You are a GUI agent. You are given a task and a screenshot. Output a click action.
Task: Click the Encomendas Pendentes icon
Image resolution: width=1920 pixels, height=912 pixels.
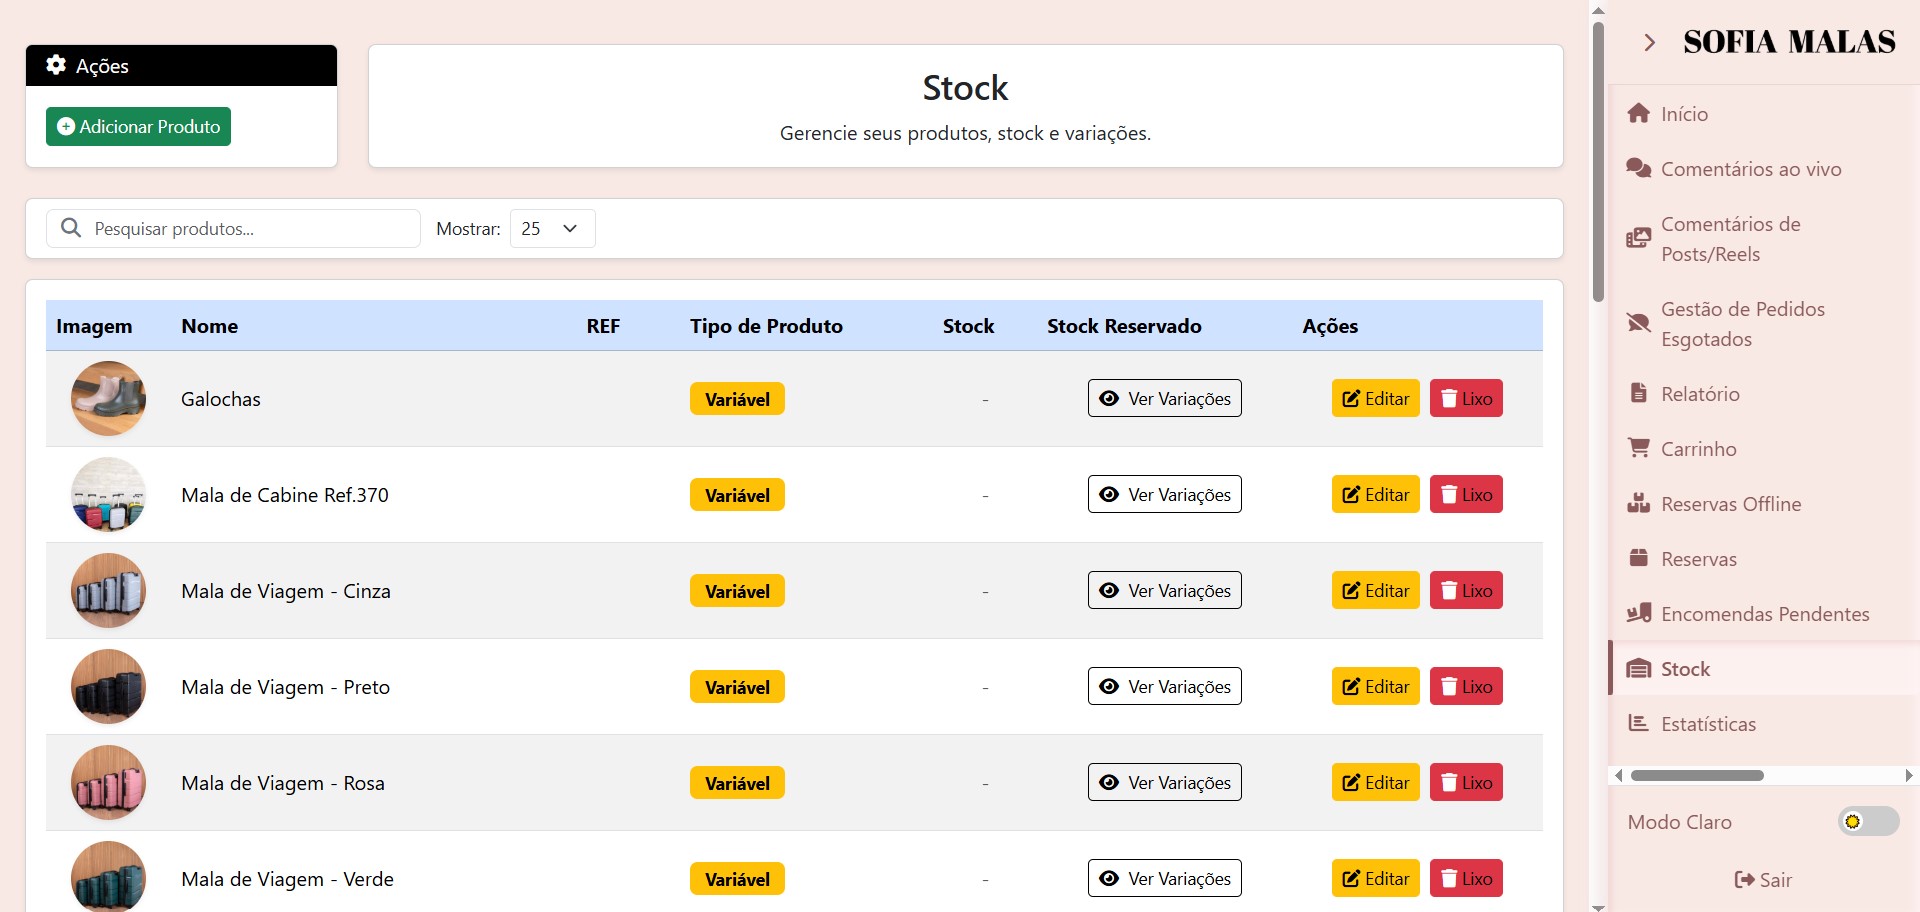click(x=1638, y=613)
